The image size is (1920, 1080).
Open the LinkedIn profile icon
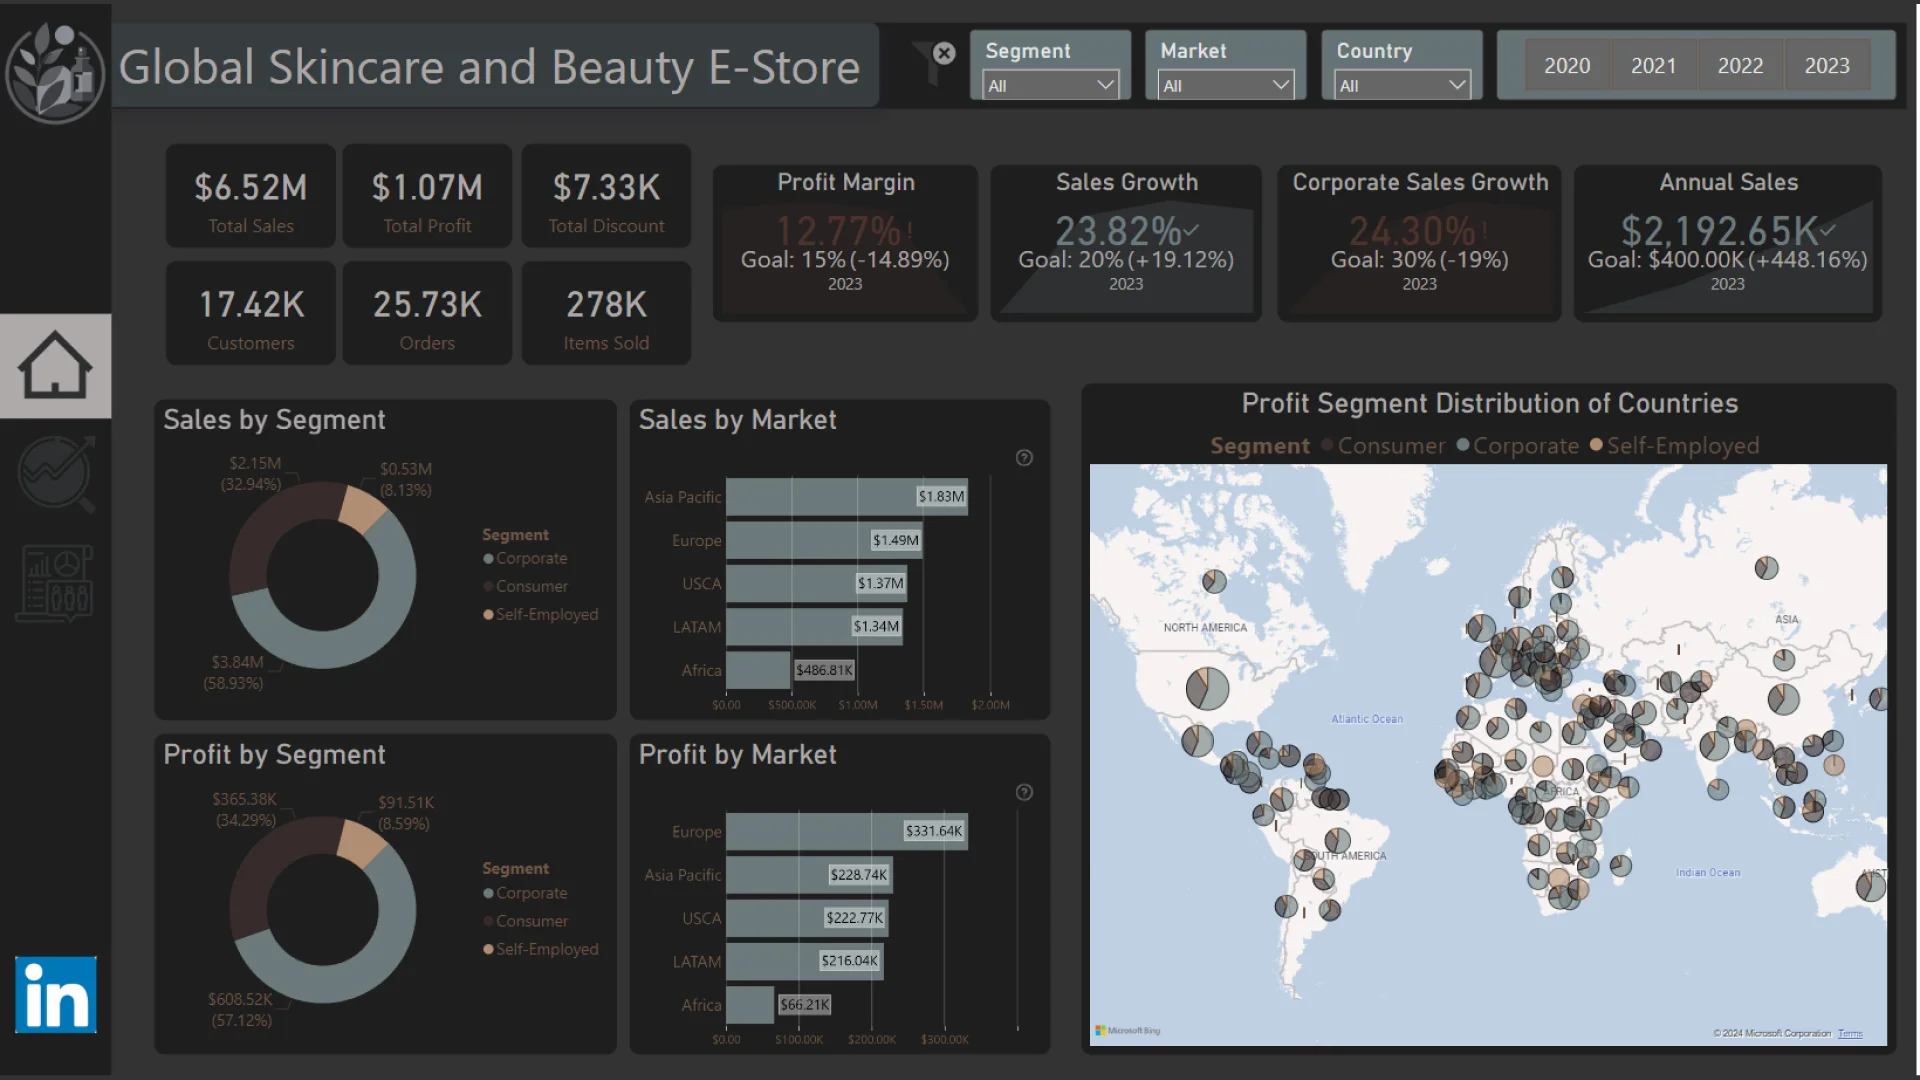pos(56,994)
